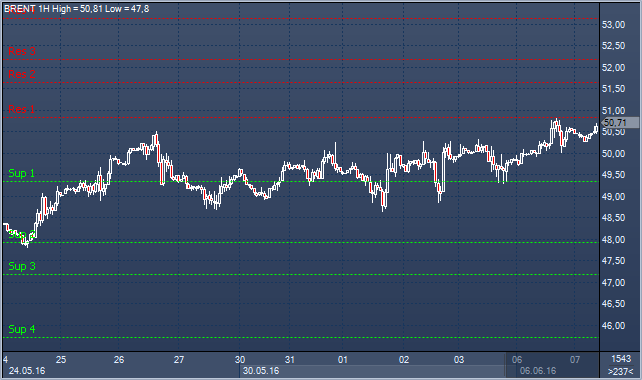Select the 24.05.16 date on timeline

[x=27, y=371]
